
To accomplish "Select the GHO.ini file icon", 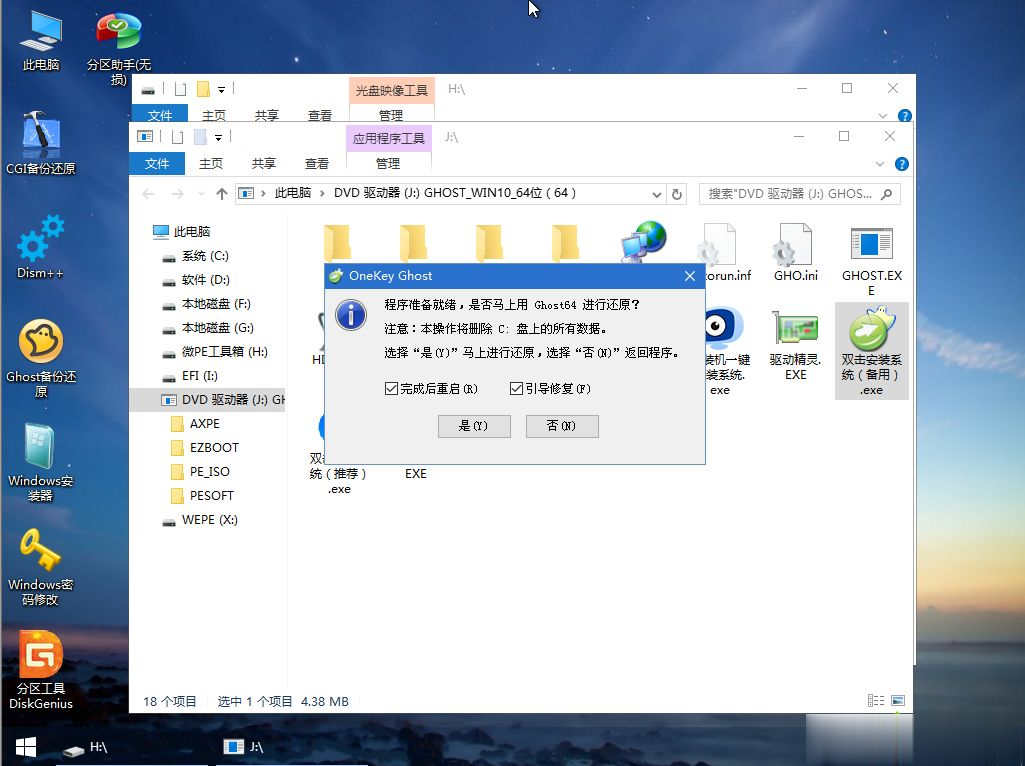I will coord(796,252).
